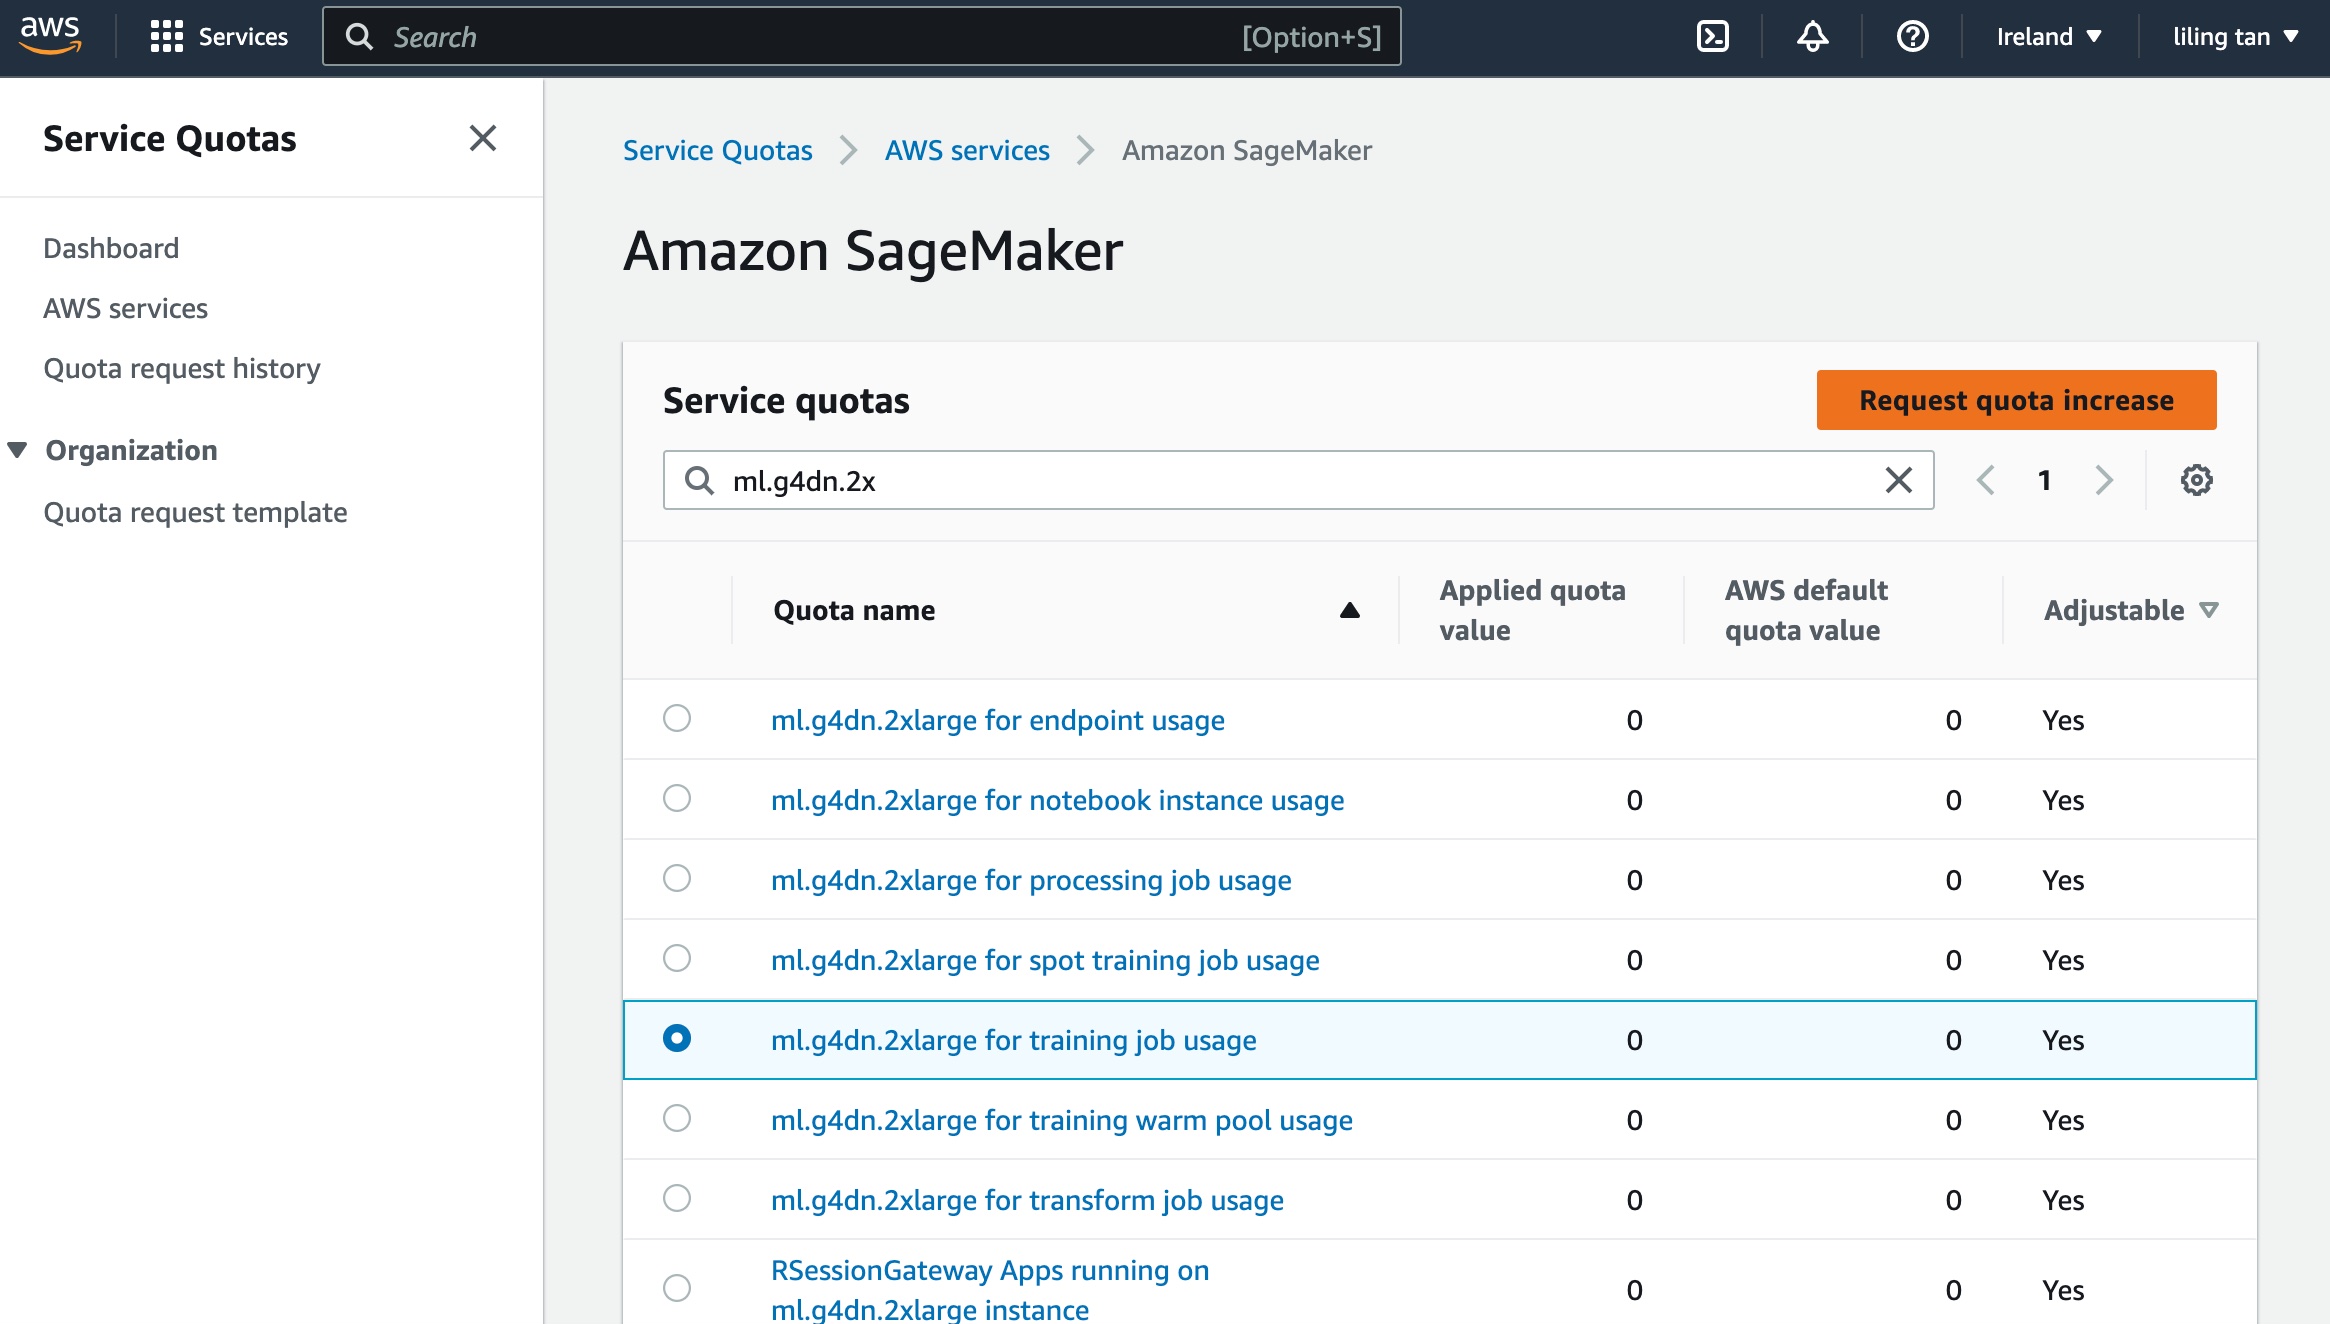This screenshot has width=2330, height=1324.
Task: Open table preferences gear icon
Action: pyautogui.click(x=2196, y=480)
